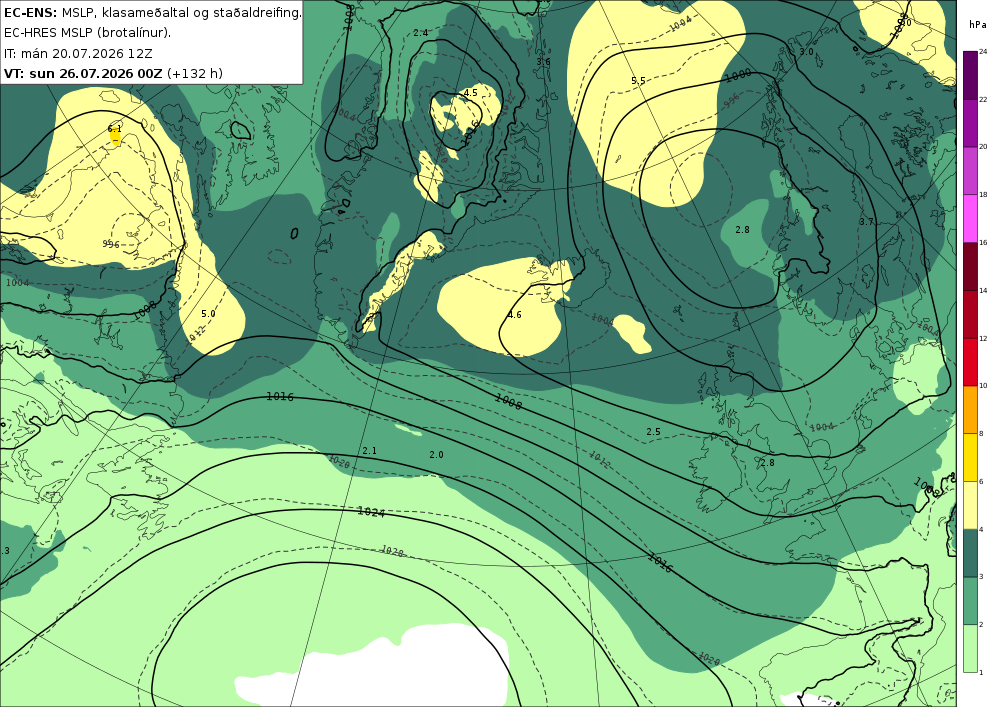Click the '(+132 h)' forecast lead time text
This screenshot has width=1000, height=707.
coord(195,73)
